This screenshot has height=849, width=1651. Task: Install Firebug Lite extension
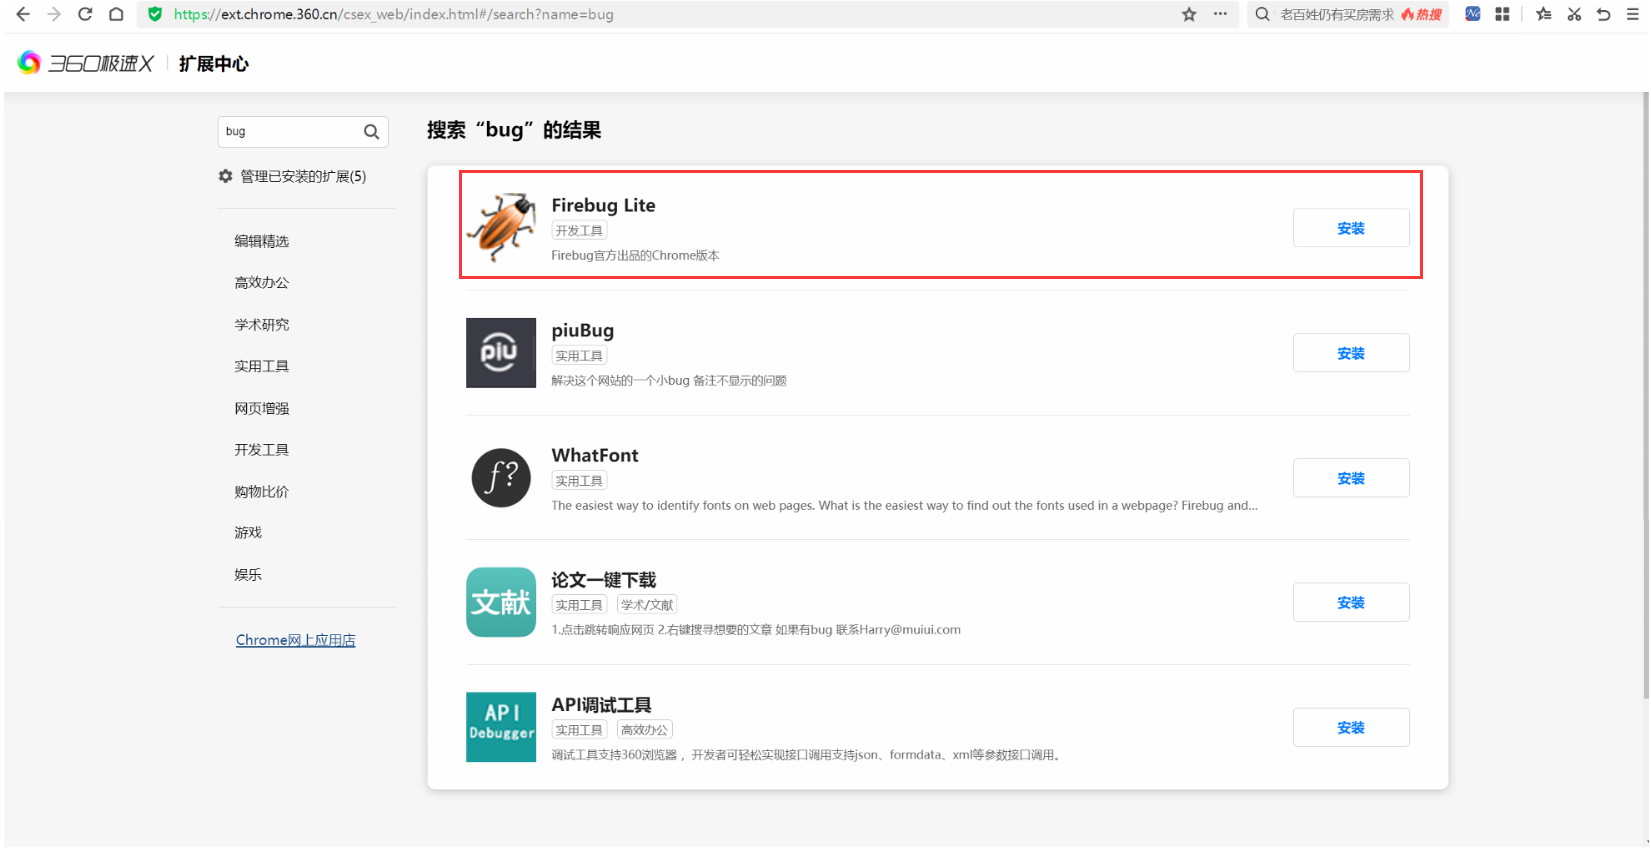click(1351, 228)
